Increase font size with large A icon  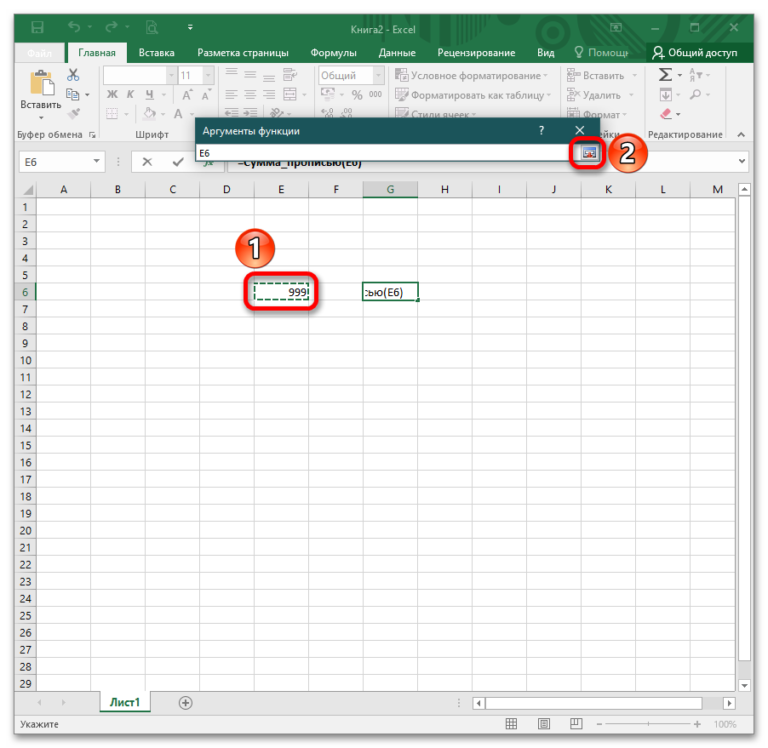[x=187, y=95]
